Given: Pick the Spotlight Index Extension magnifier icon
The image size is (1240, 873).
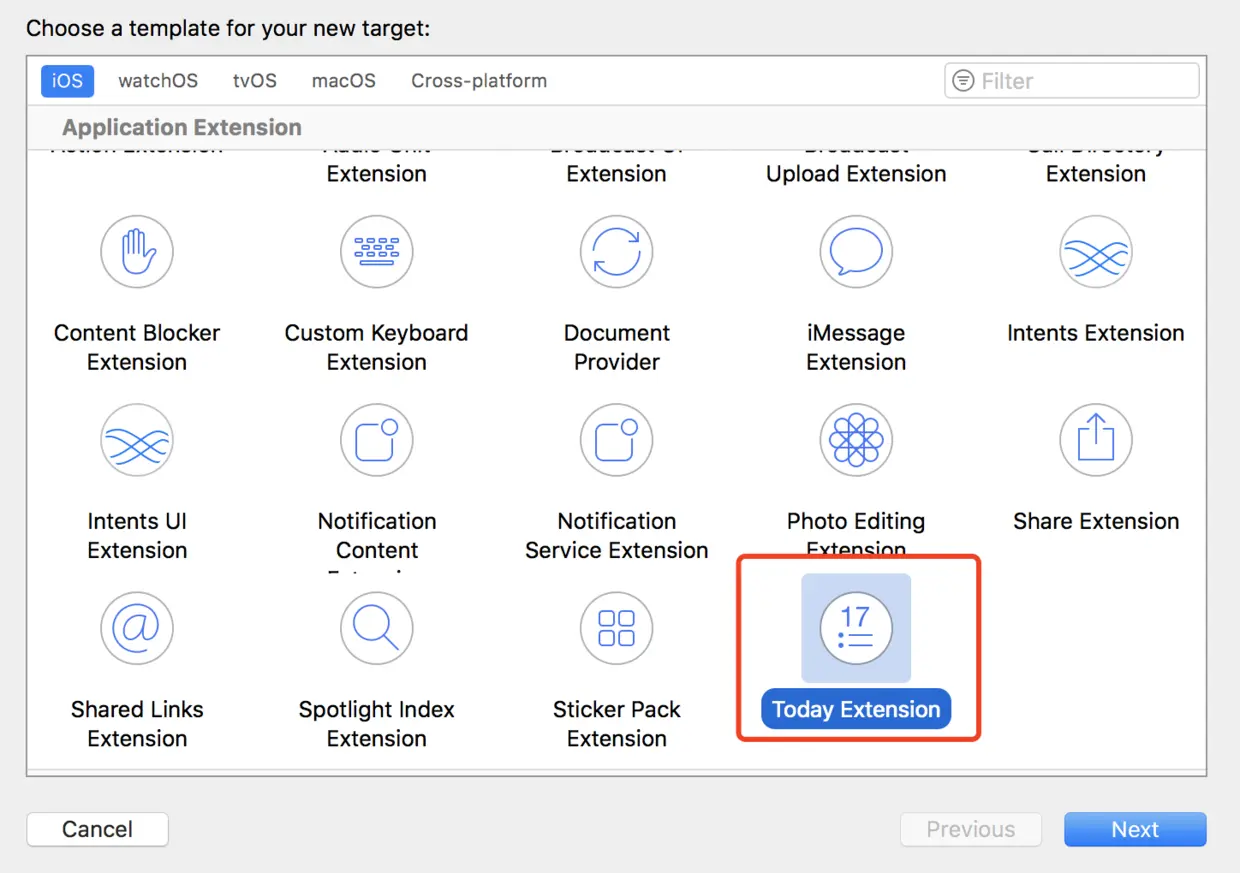Looking at the screenshot, I should click(x=377, y=628).
